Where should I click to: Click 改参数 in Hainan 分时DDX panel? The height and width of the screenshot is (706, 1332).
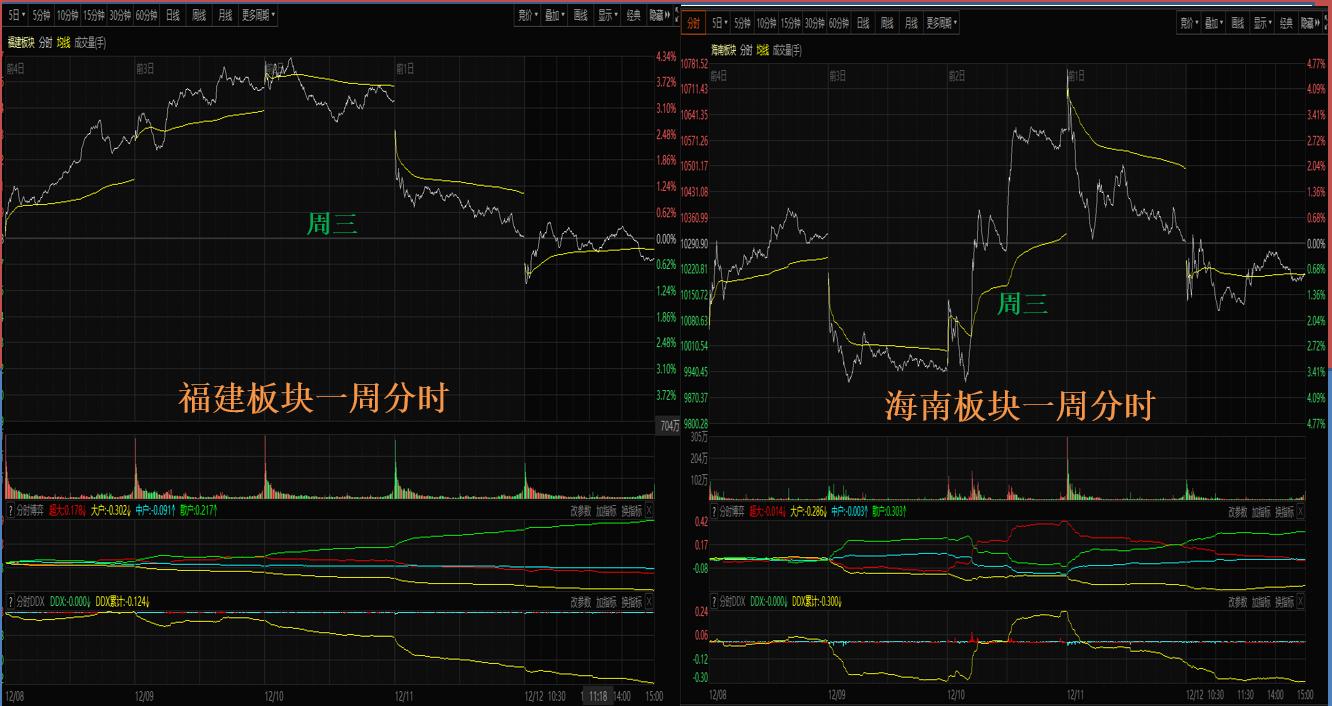pyautogui.click(x=1239, y=601)
